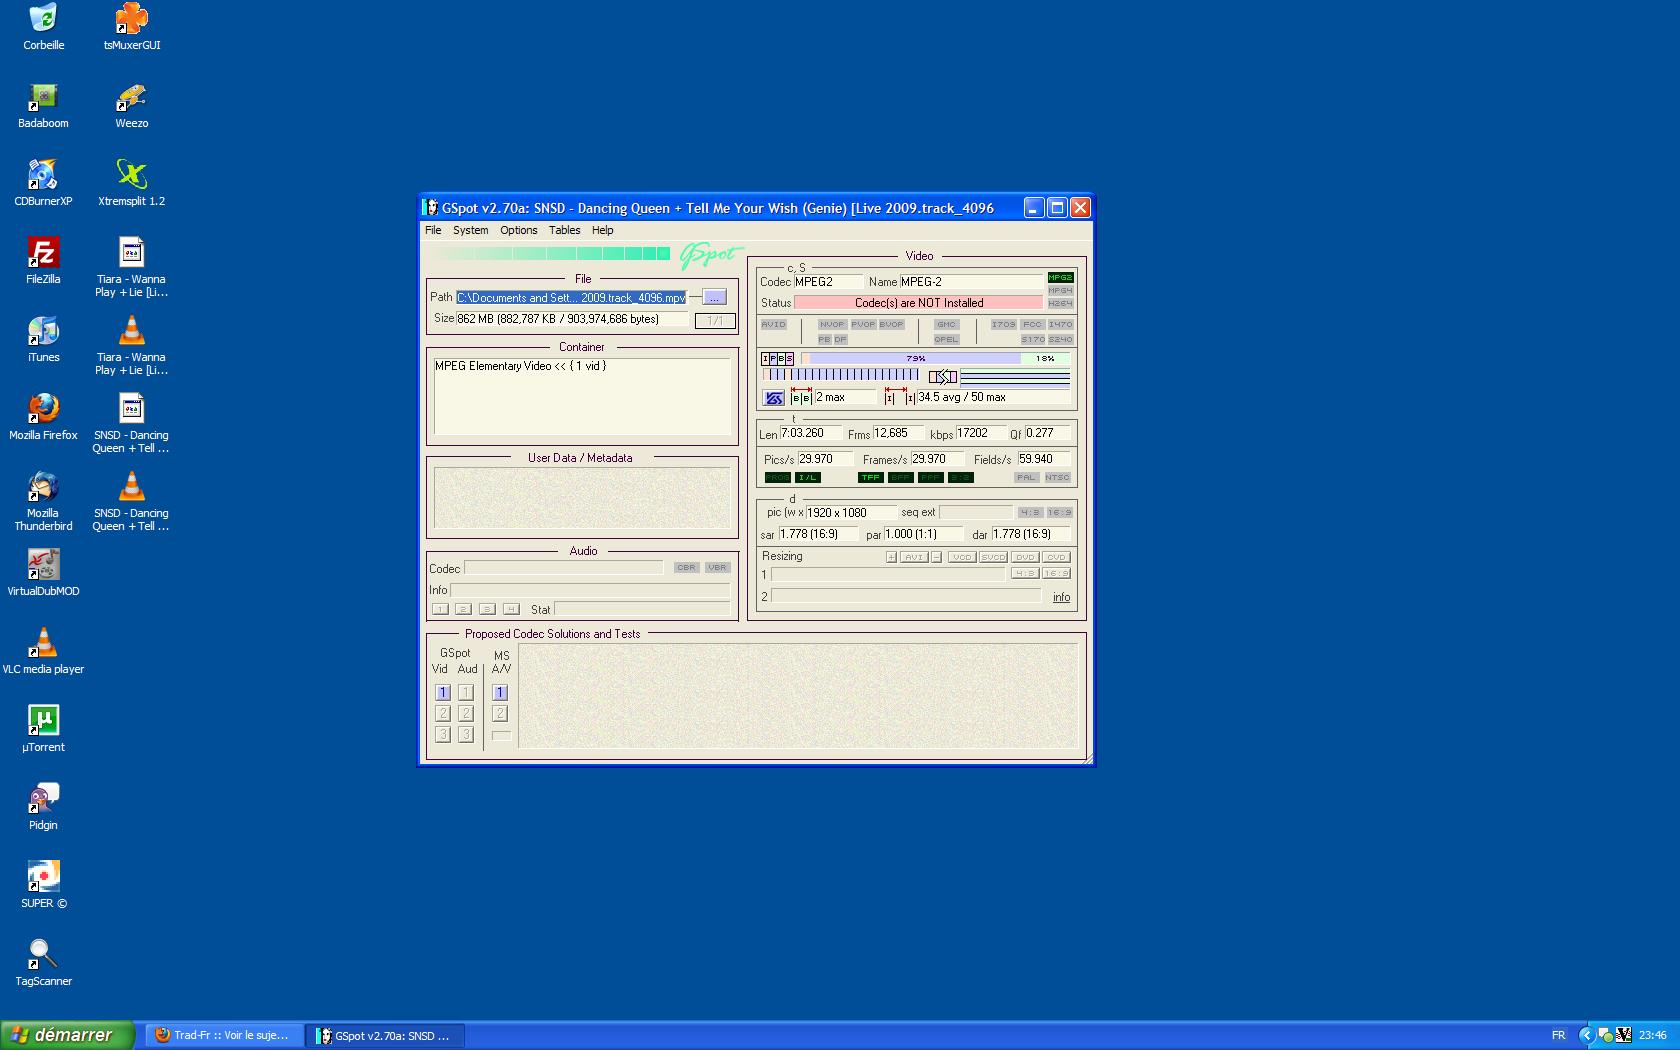Click the B-frame distance arrow icon
The width and height of the screenshot is (1680, 1050).
[801, 396]
